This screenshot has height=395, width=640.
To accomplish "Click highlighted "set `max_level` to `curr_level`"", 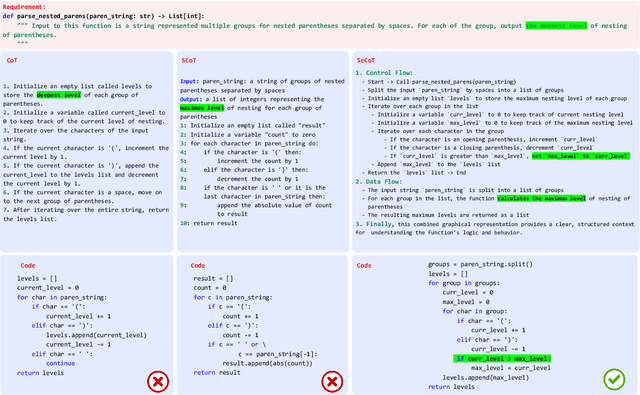I will 581,156.
